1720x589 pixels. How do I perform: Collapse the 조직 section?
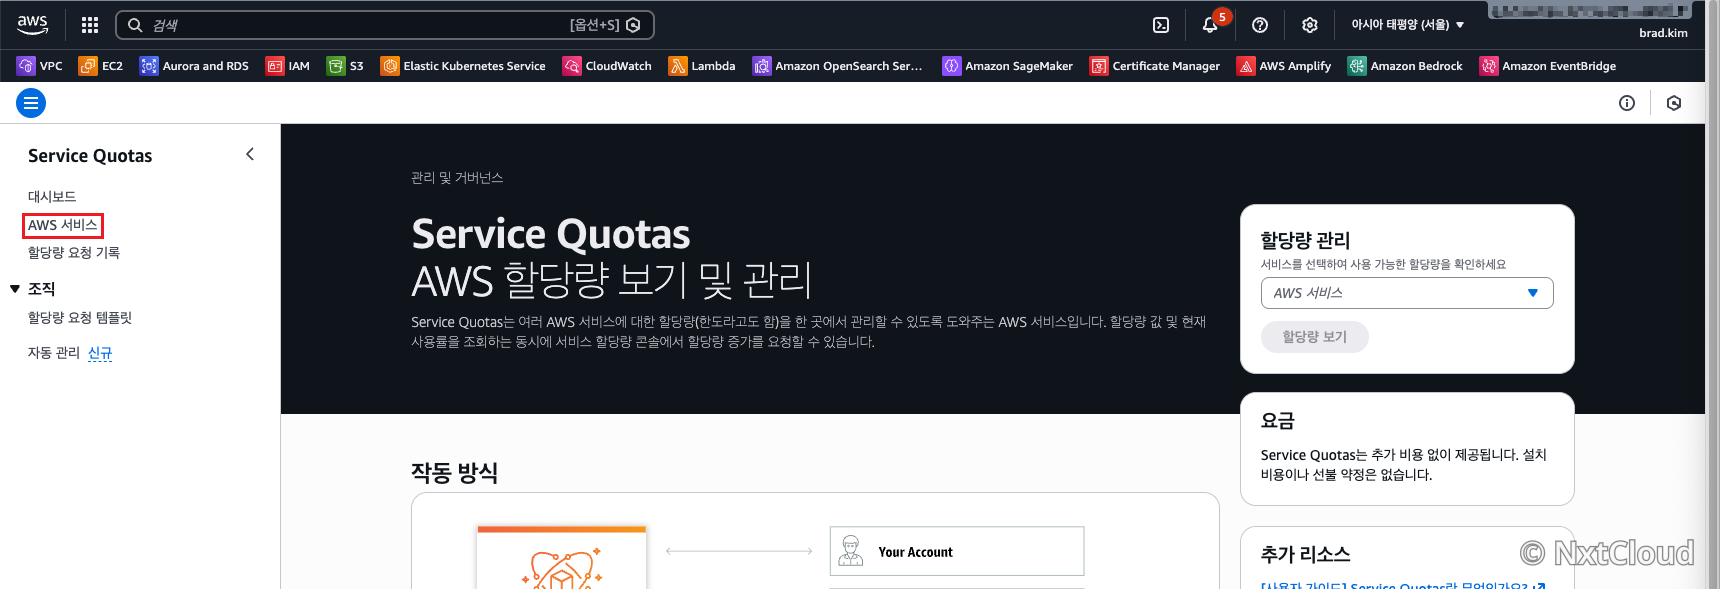point(15,289)
